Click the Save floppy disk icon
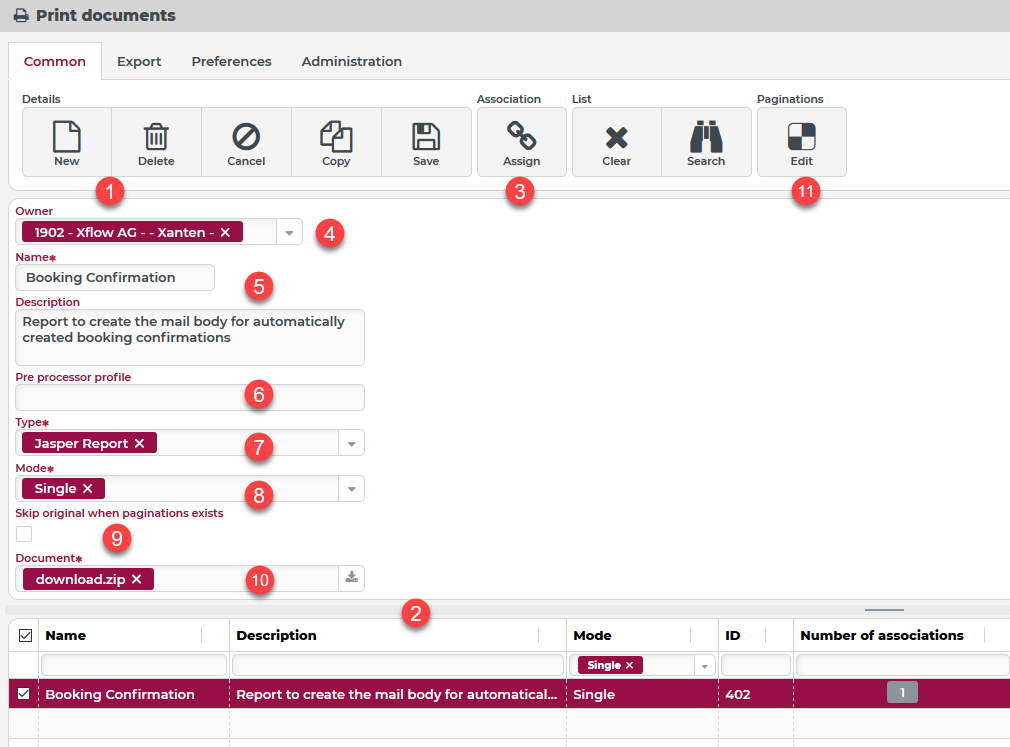1010x747 pixels. click(x=426, y=137)
